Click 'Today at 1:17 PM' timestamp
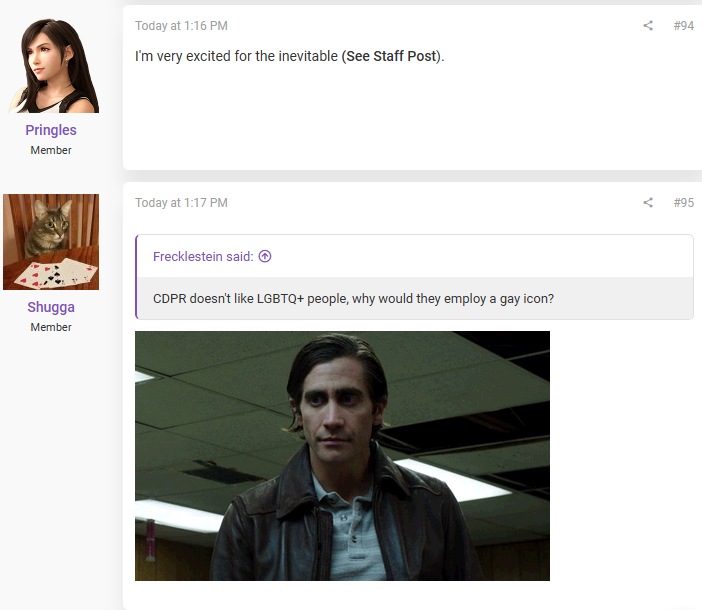Viewport: 702px width, 610px height. [x=181, y=203]
